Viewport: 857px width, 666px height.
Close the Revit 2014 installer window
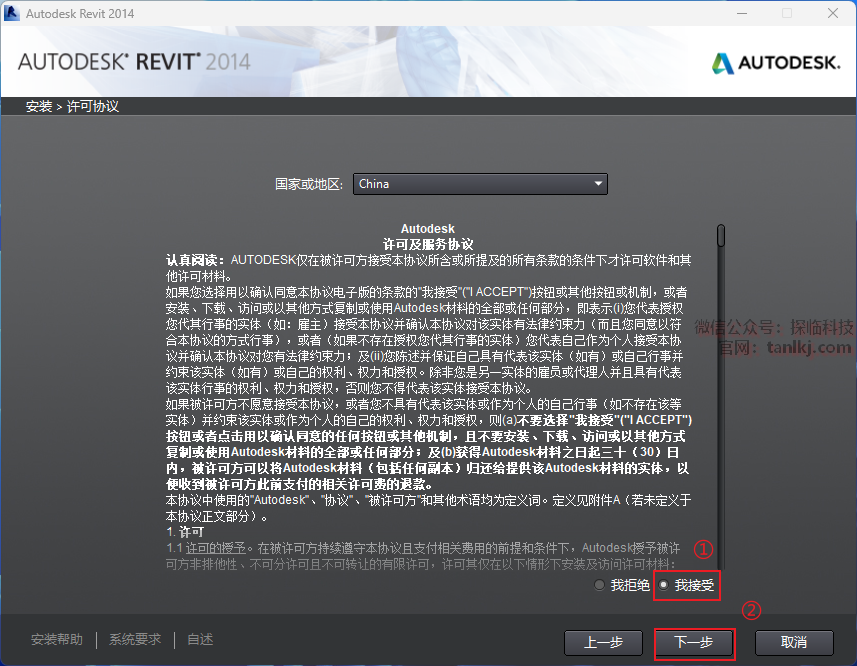(832, 13)
